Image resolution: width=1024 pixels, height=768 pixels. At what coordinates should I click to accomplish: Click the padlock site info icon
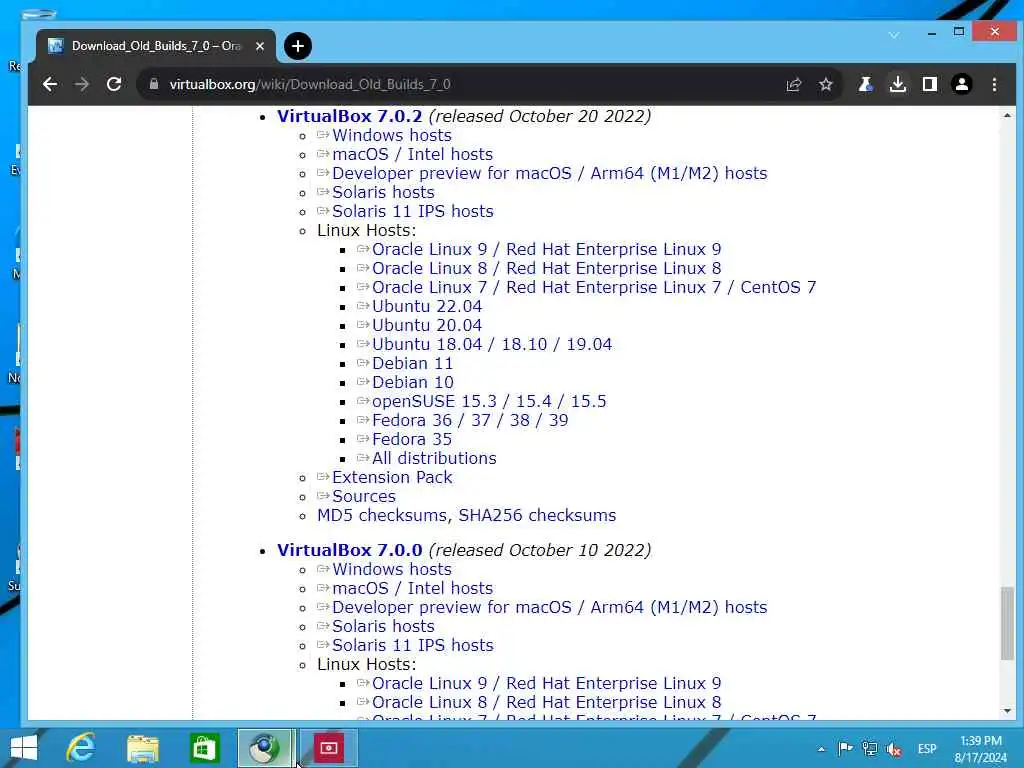[x=154, y=84]
